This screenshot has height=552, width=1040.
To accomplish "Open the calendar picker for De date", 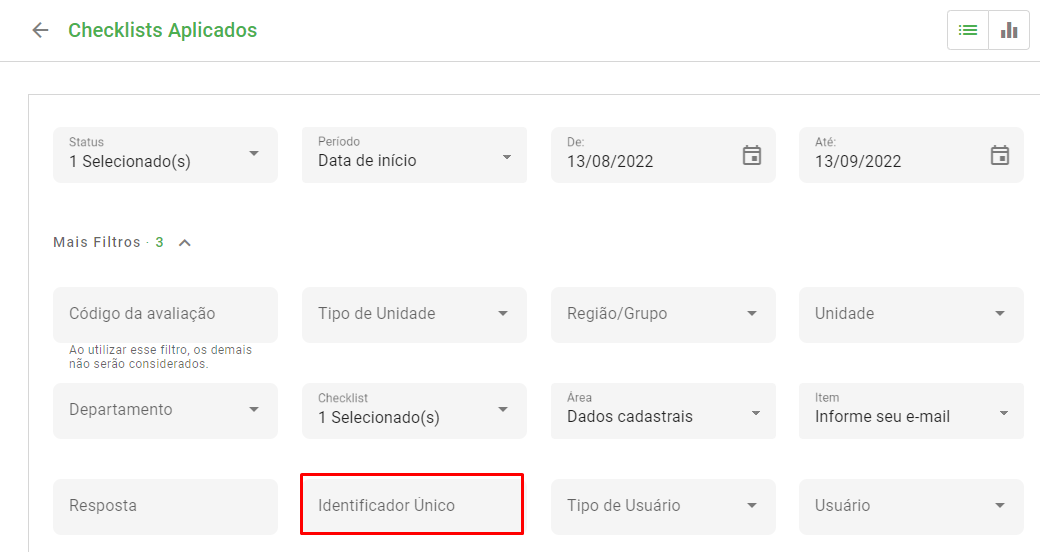I will click(x=751, y=155).
